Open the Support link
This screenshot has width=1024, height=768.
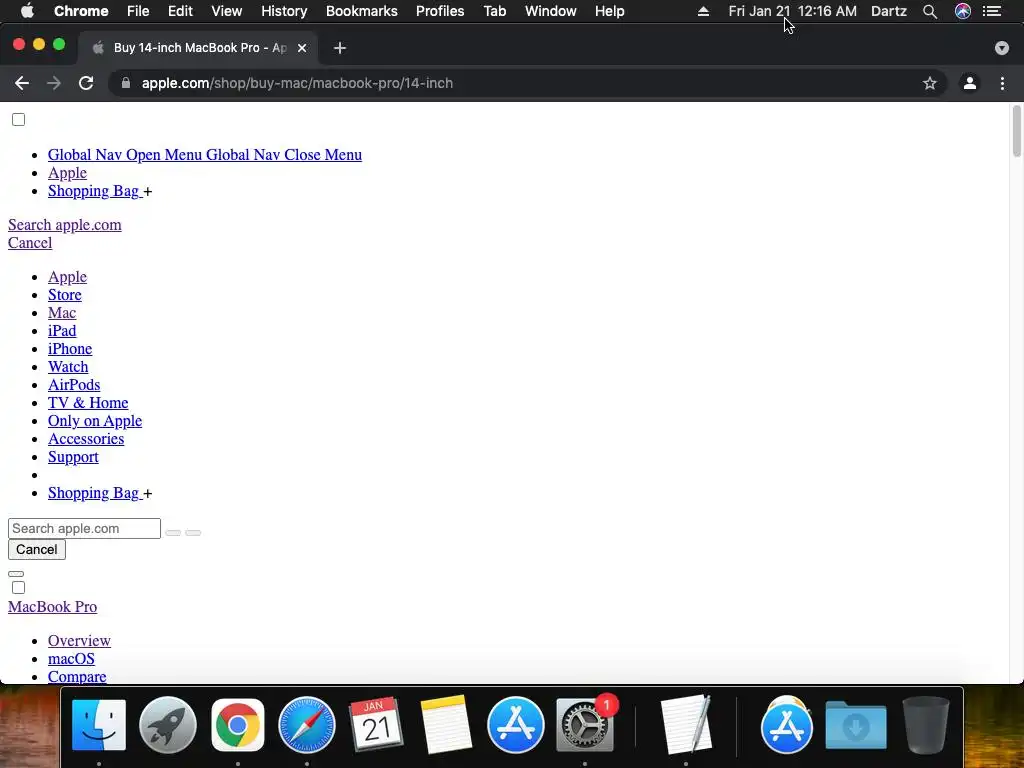[73, 457]
